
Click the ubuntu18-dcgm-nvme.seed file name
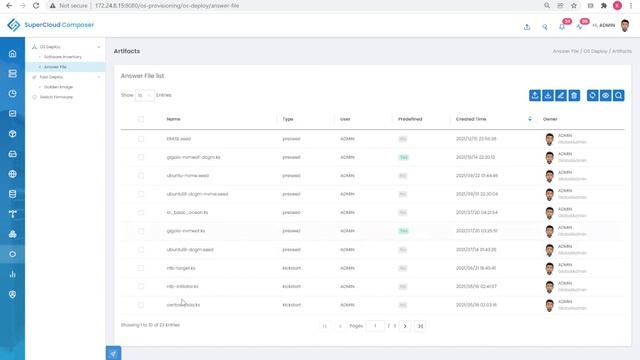197,194
